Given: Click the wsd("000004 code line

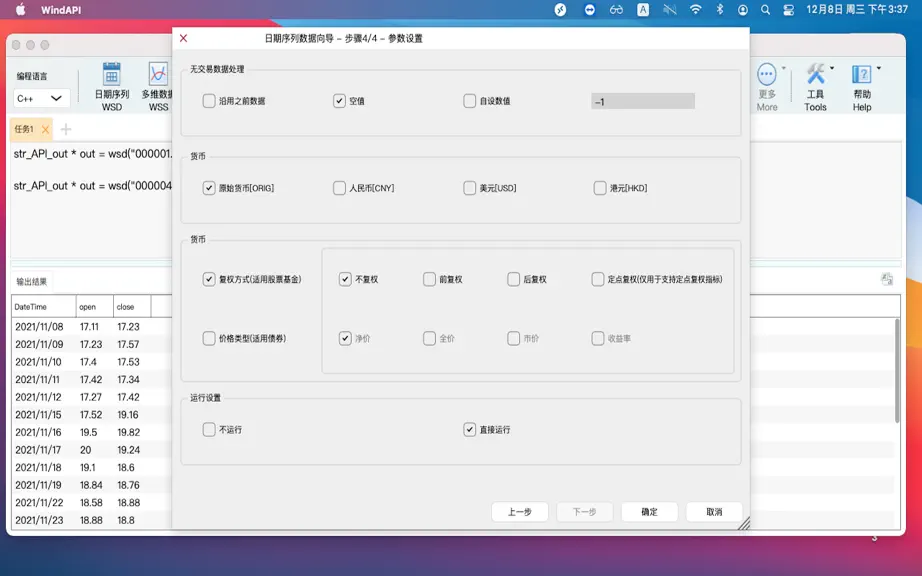Looking at the screenshot, I should click(93, 186).
